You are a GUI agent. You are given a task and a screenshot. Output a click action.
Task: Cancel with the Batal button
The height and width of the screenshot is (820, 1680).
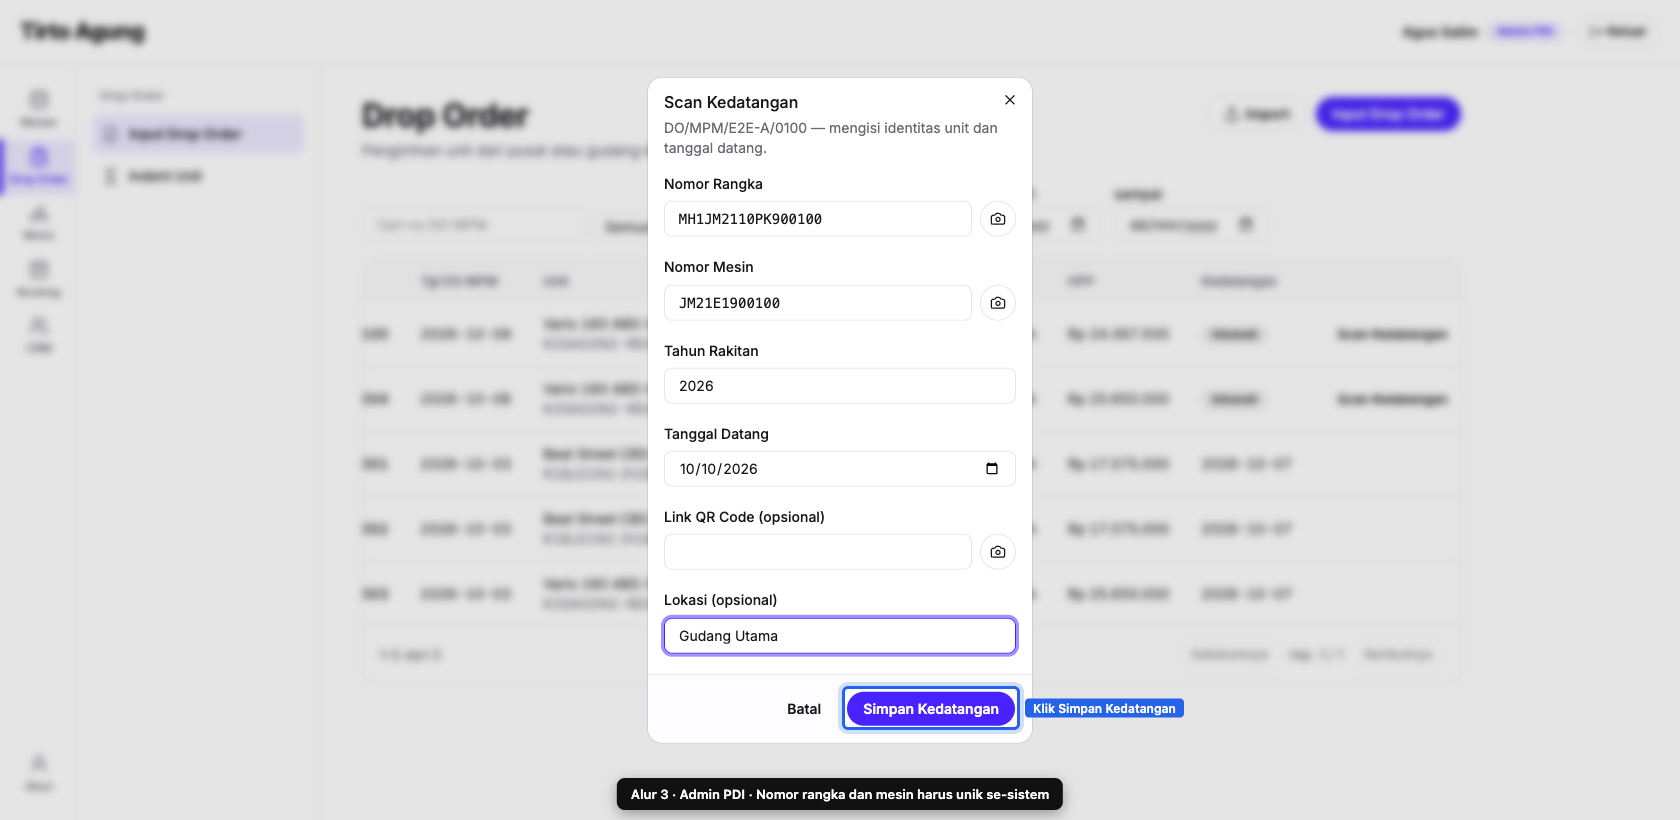point(804,709)
